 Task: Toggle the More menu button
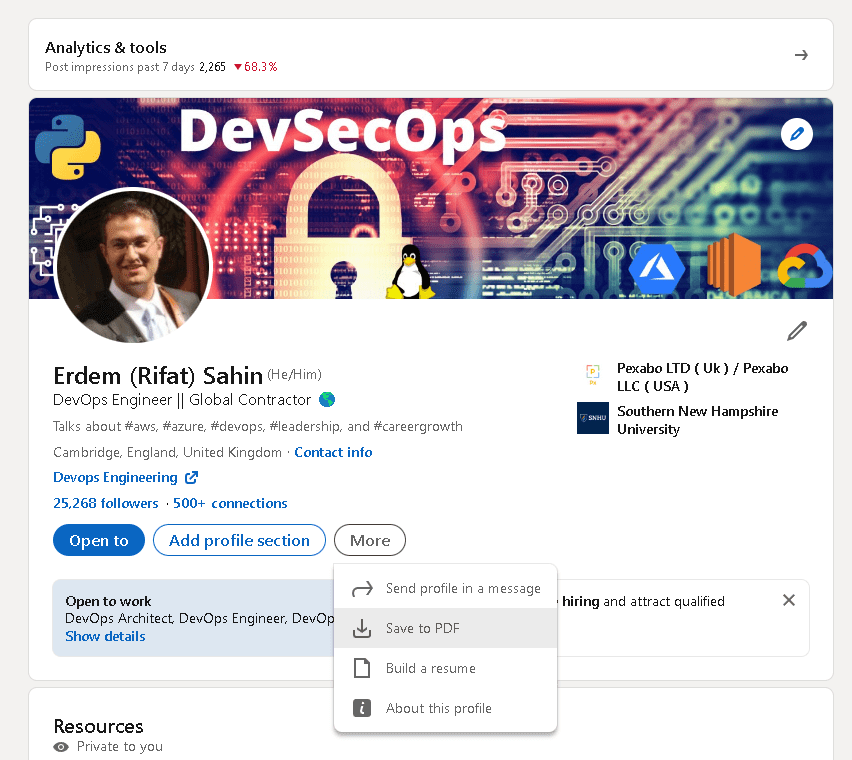point(369,540)
